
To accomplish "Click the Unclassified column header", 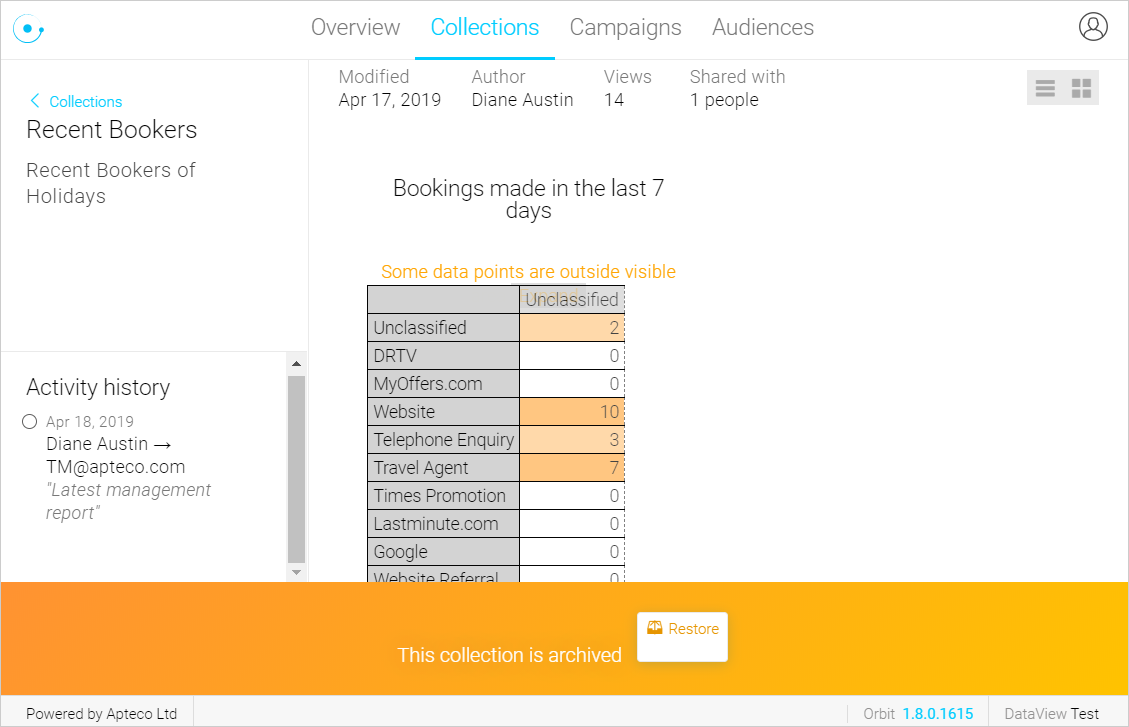I will 572,299.
